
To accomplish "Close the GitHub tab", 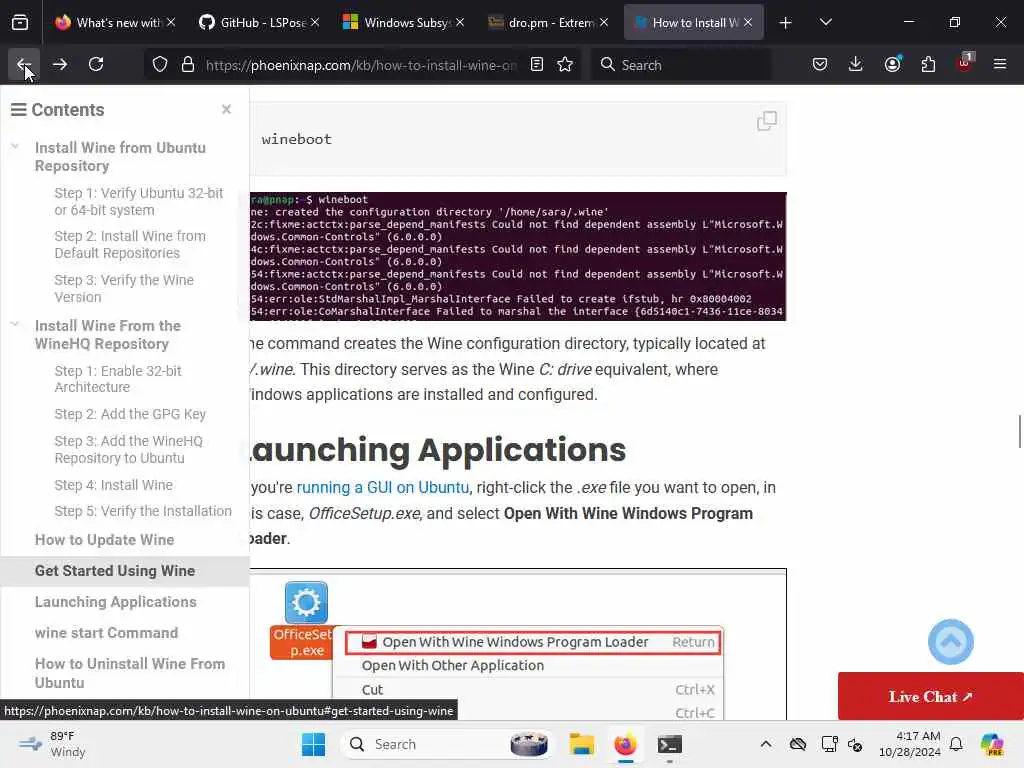I will coord(315,22).
